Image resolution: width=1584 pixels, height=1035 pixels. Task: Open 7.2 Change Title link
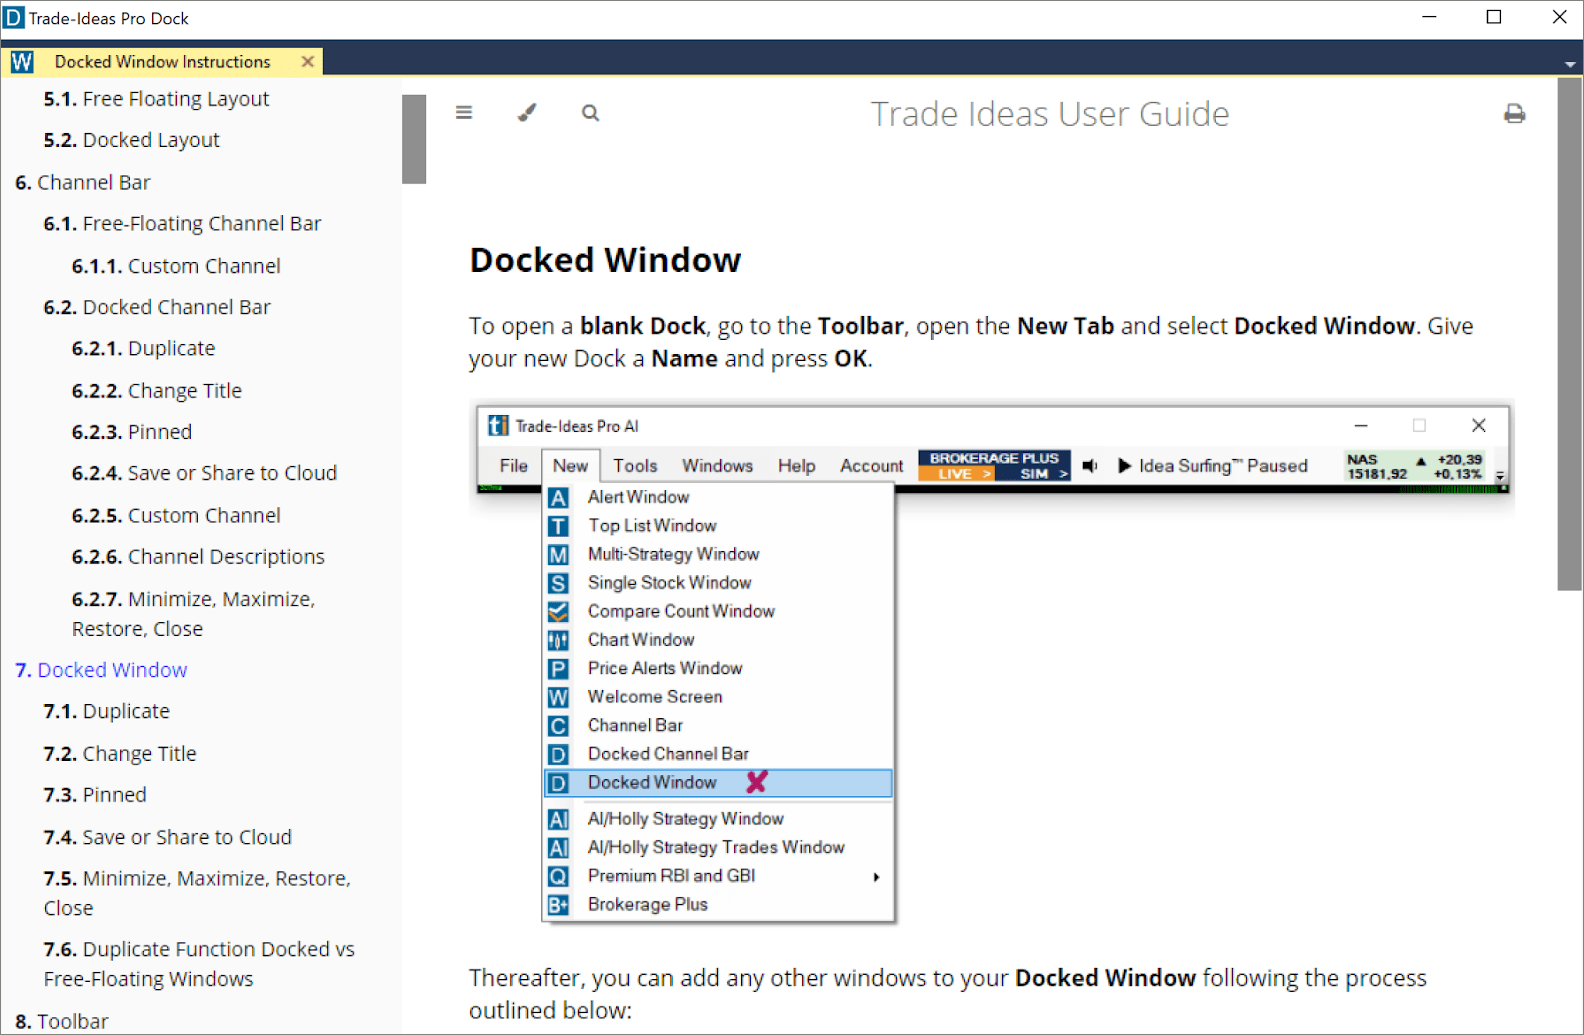pos(120,754)
